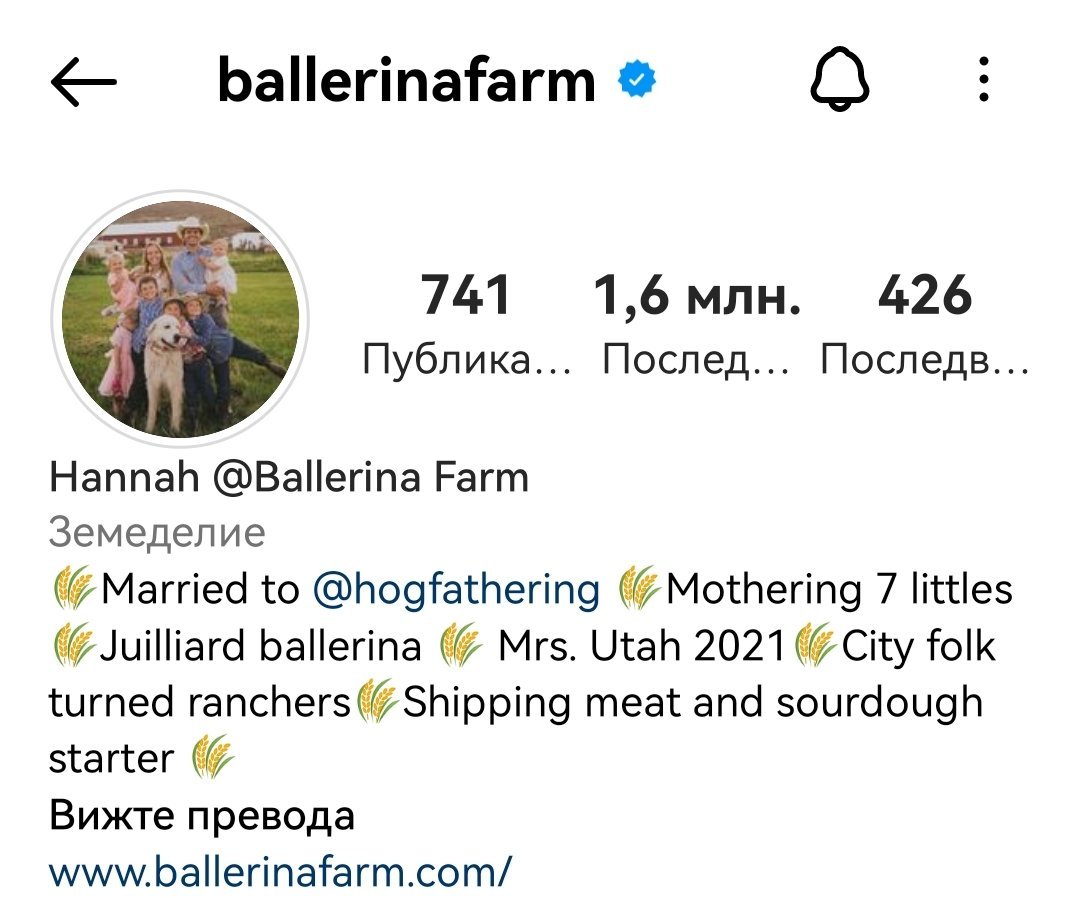
Task: Click the wheat emoji before "Juilliard ballerina"
Action: point(73,647)
